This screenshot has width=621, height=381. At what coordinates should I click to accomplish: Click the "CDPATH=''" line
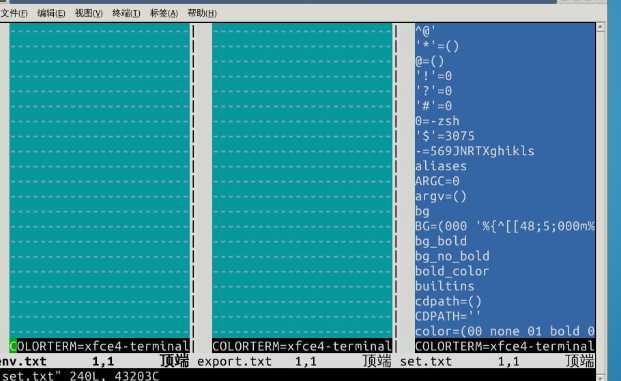click(448, 316)
